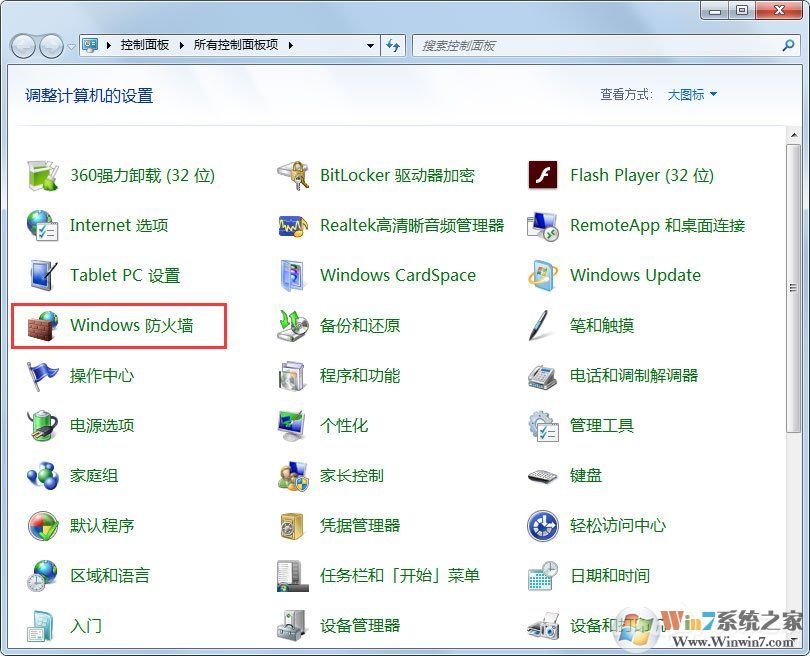Open the 大图标 view mode dropdown
The image size is (810, 656).
point(692,94)
